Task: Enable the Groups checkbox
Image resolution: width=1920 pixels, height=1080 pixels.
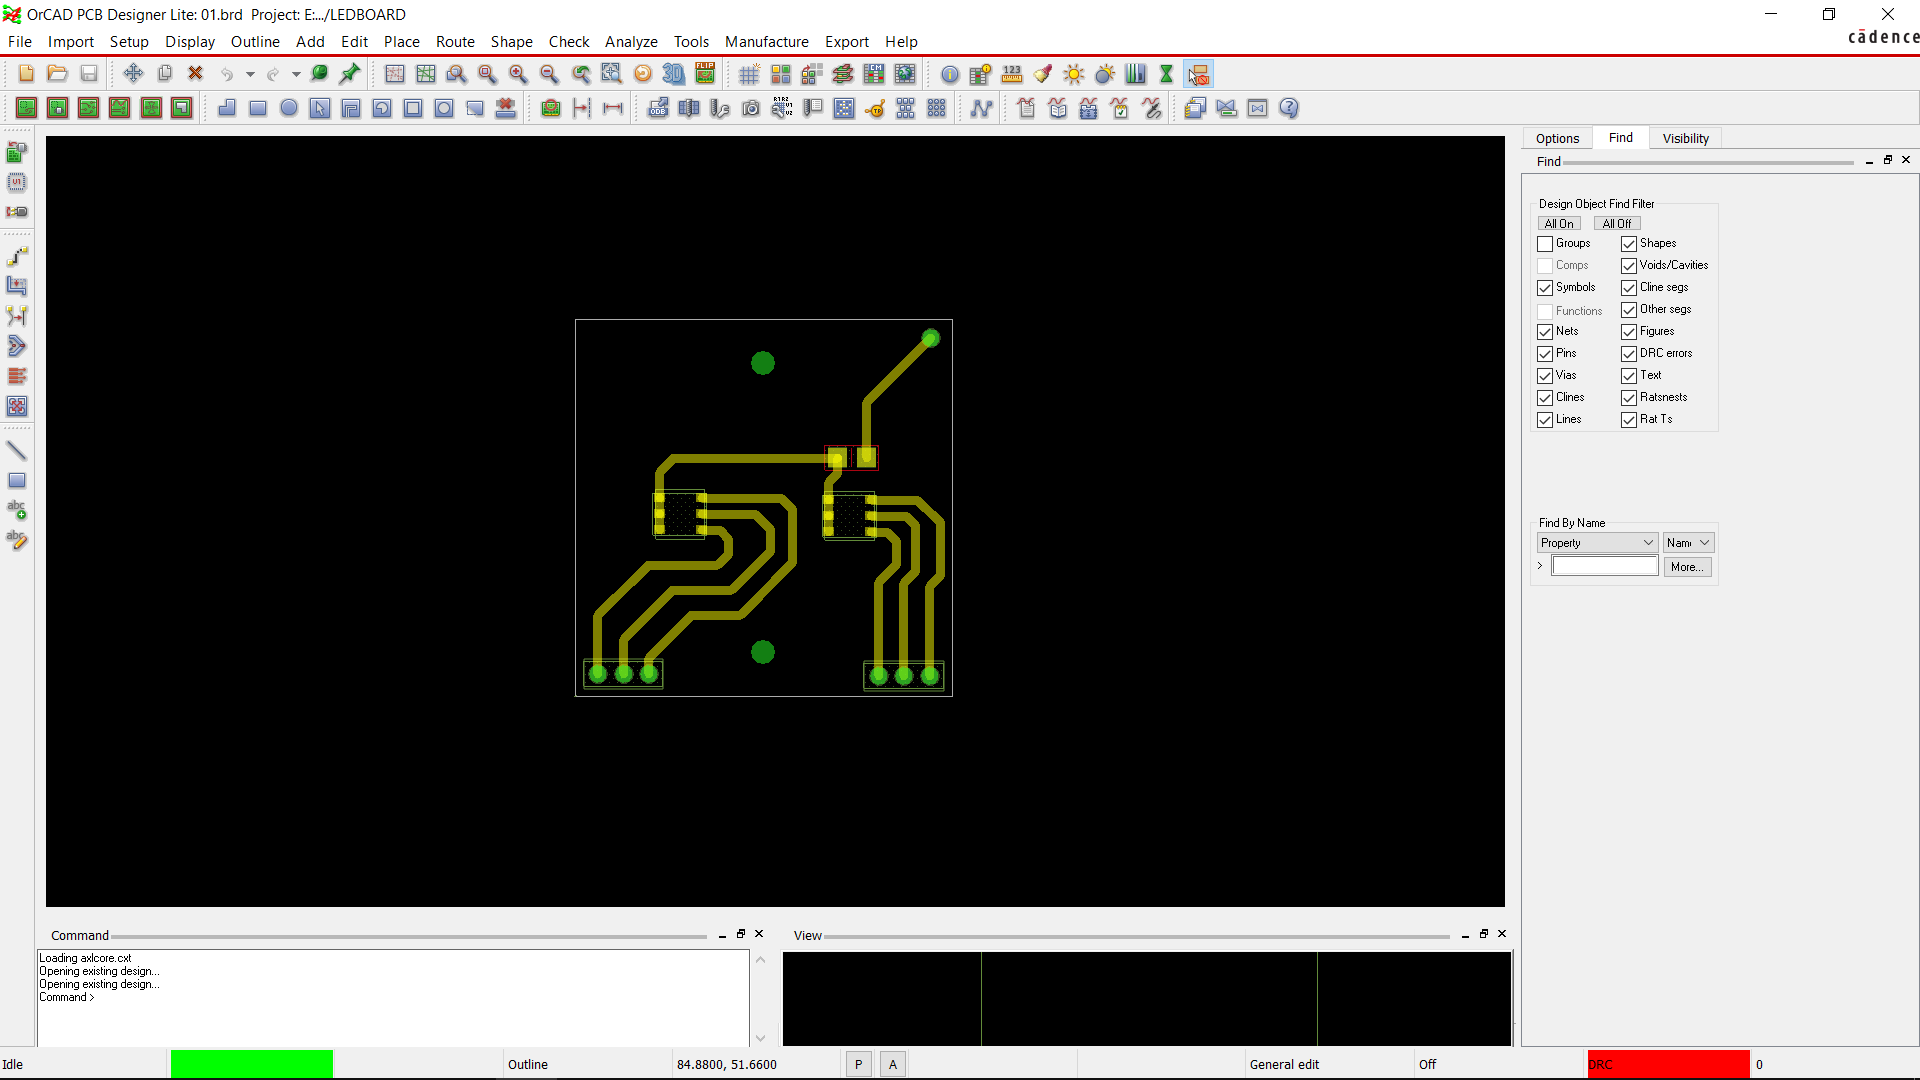Action: (x=1545, y=244)
